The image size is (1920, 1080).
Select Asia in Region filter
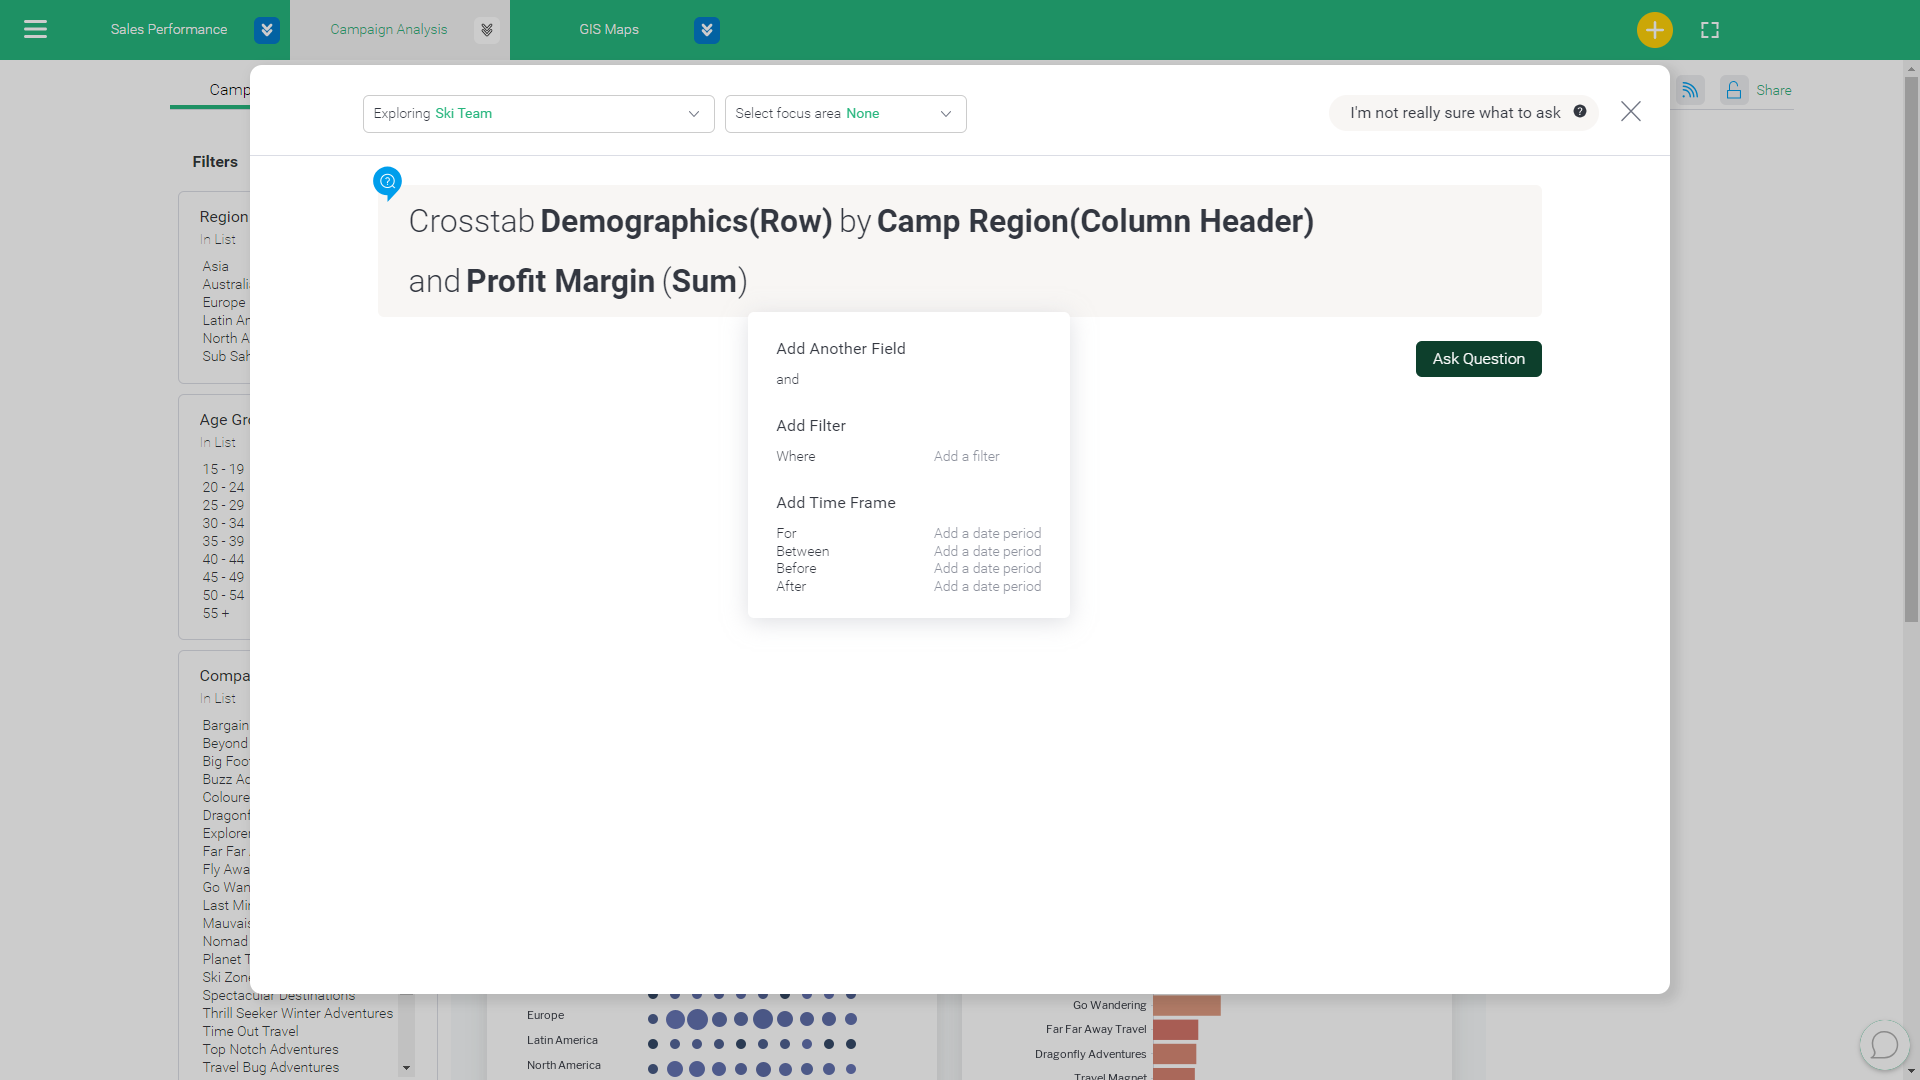216,266
